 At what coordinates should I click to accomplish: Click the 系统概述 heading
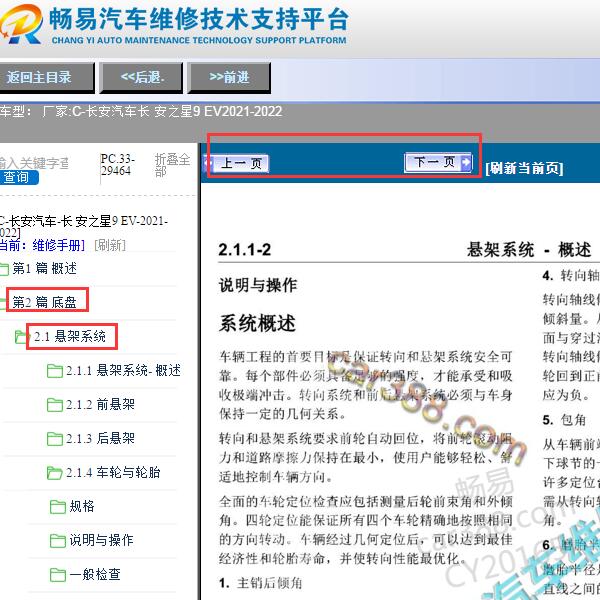click(x=257, y=323)
